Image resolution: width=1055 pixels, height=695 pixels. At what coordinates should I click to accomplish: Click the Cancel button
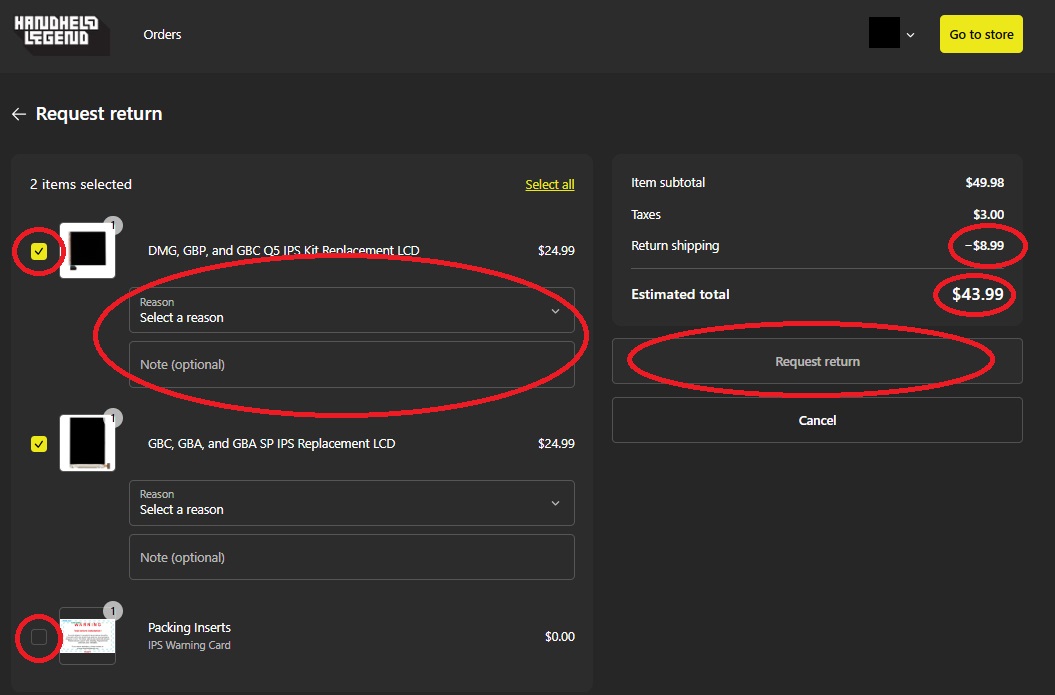tap(817, 420)
